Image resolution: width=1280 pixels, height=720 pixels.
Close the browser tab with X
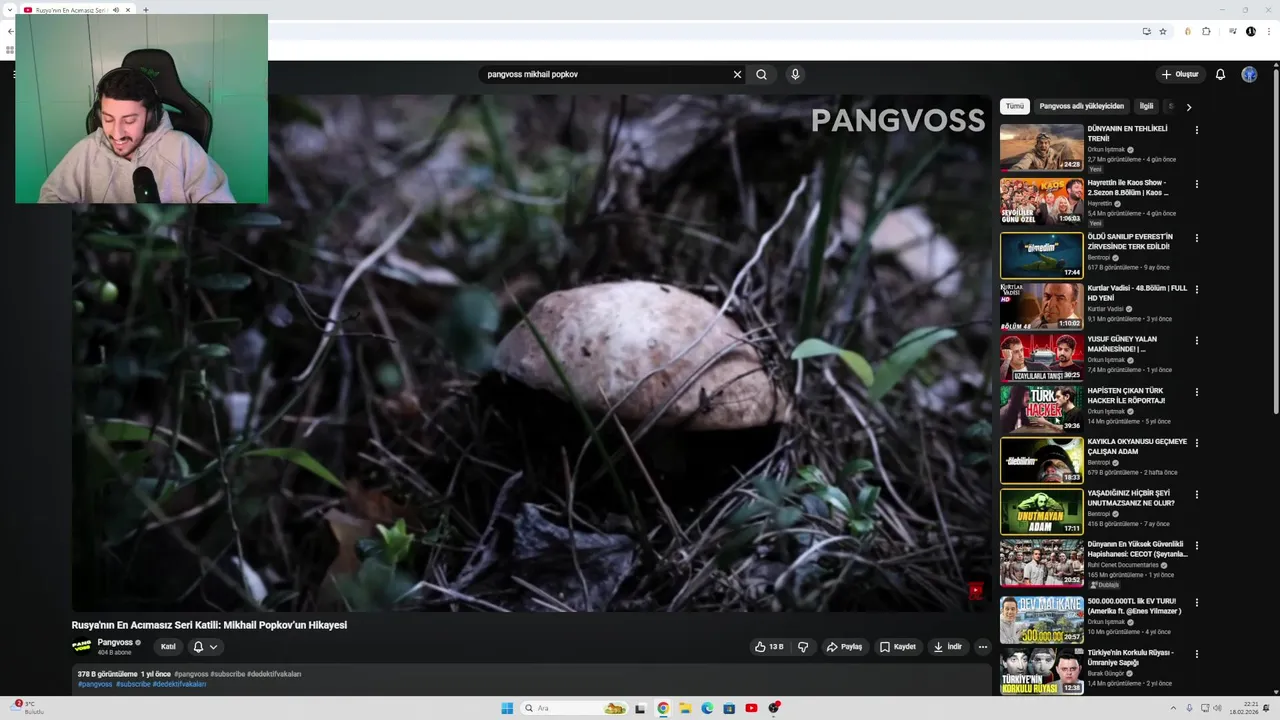[x=128, y=10]
